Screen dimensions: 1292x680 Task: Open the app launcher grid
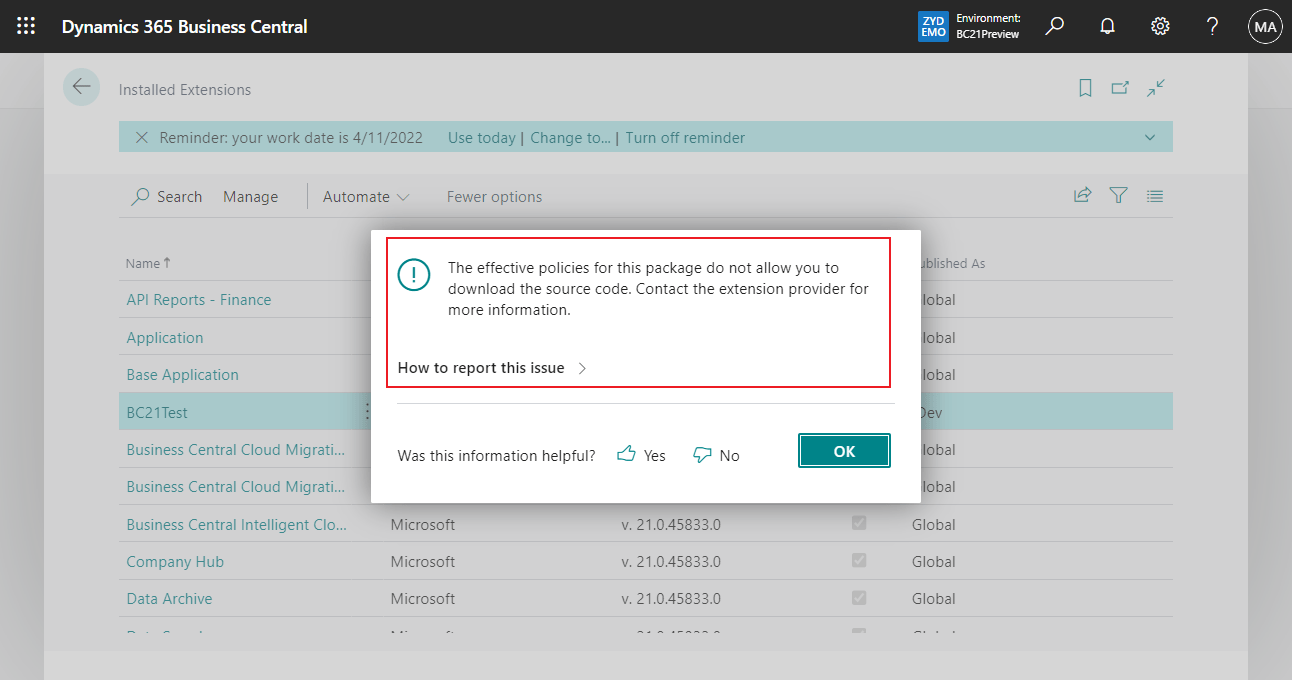(x=26, y=25)
